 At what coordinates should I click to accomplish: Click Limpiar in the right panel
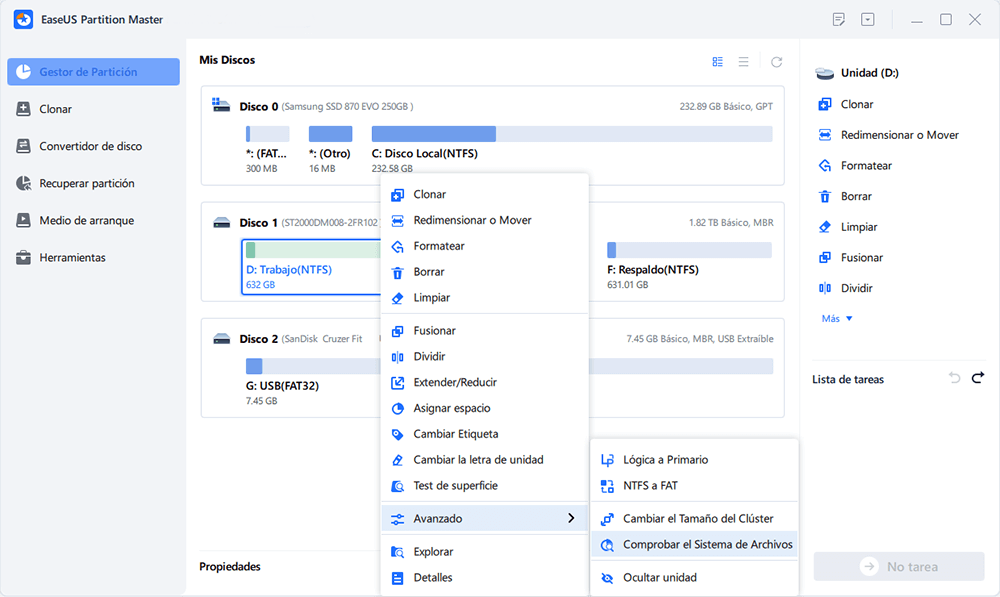click(x=847, y=226)
